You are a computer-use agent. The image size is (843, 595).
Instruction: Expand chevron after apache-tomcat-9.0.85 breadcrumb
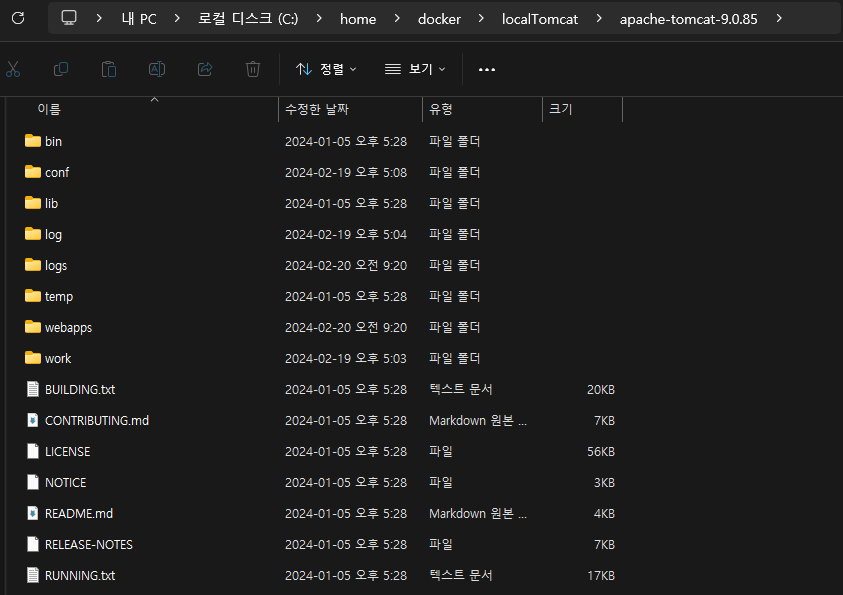click(779, 18)
